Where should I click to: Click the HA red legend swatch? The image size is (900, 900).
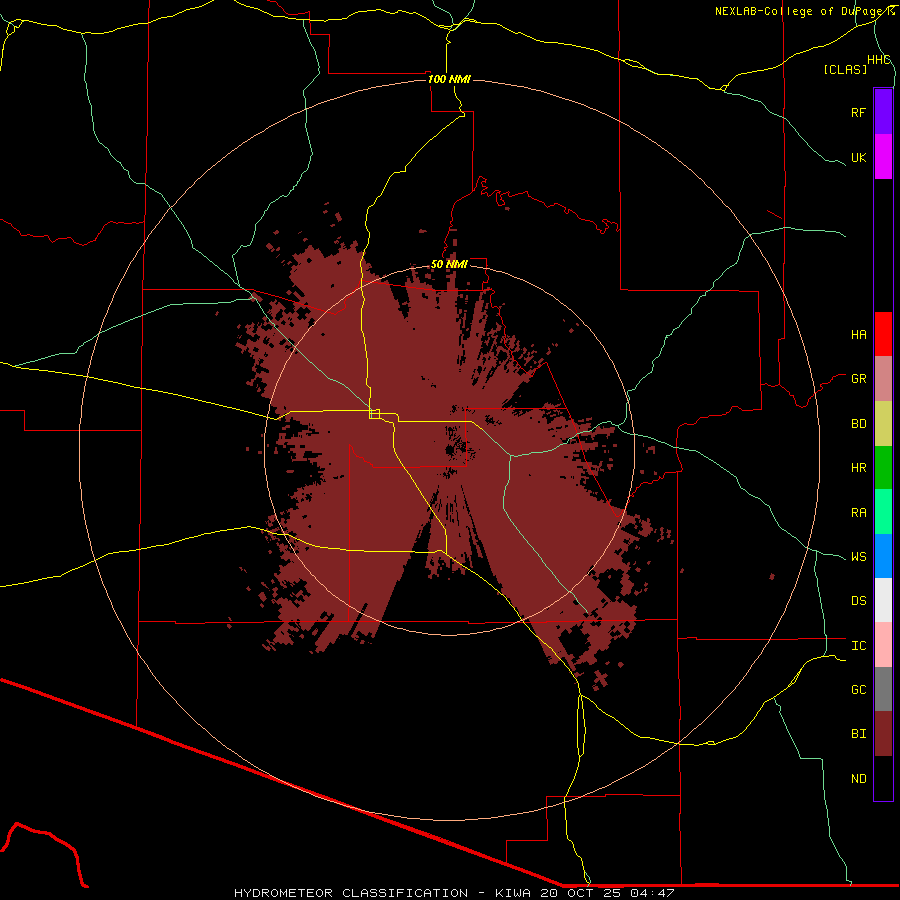(883, 334)
